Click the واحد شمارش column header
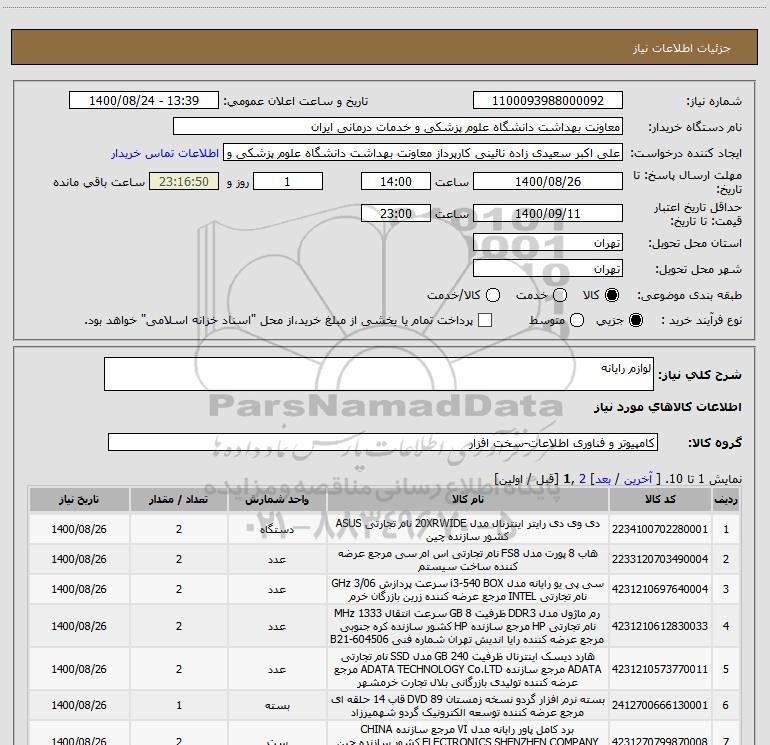 click(x=277, y=499)
